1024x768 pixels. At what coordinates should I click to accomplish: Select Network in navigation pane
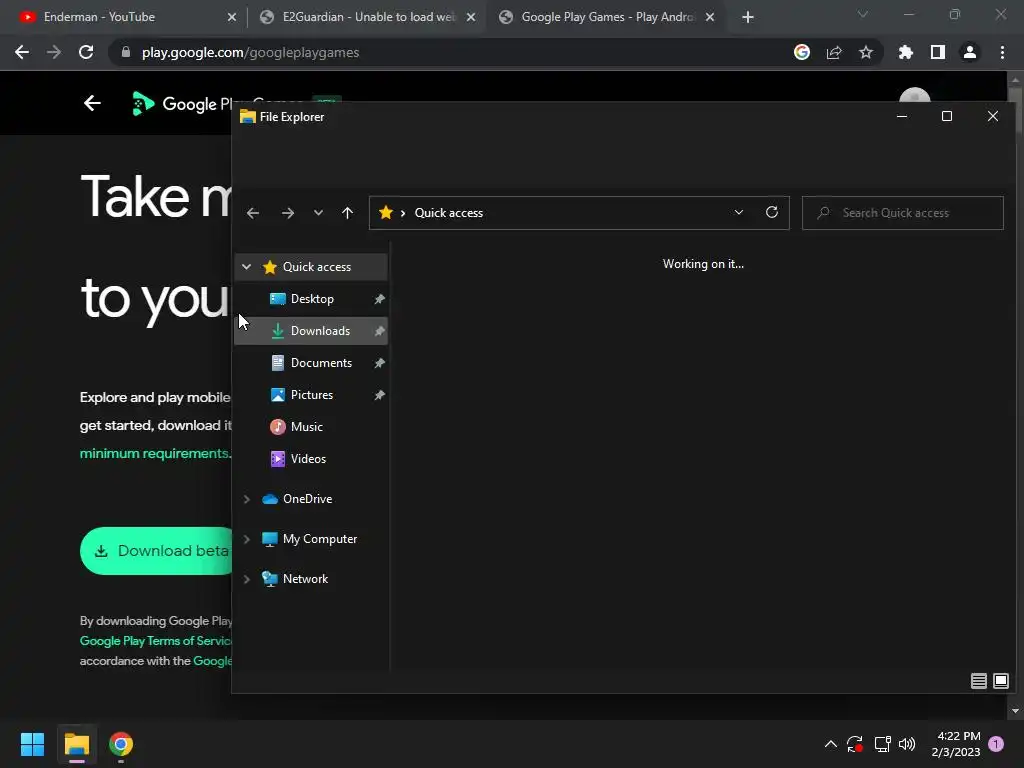coord(305,579)
